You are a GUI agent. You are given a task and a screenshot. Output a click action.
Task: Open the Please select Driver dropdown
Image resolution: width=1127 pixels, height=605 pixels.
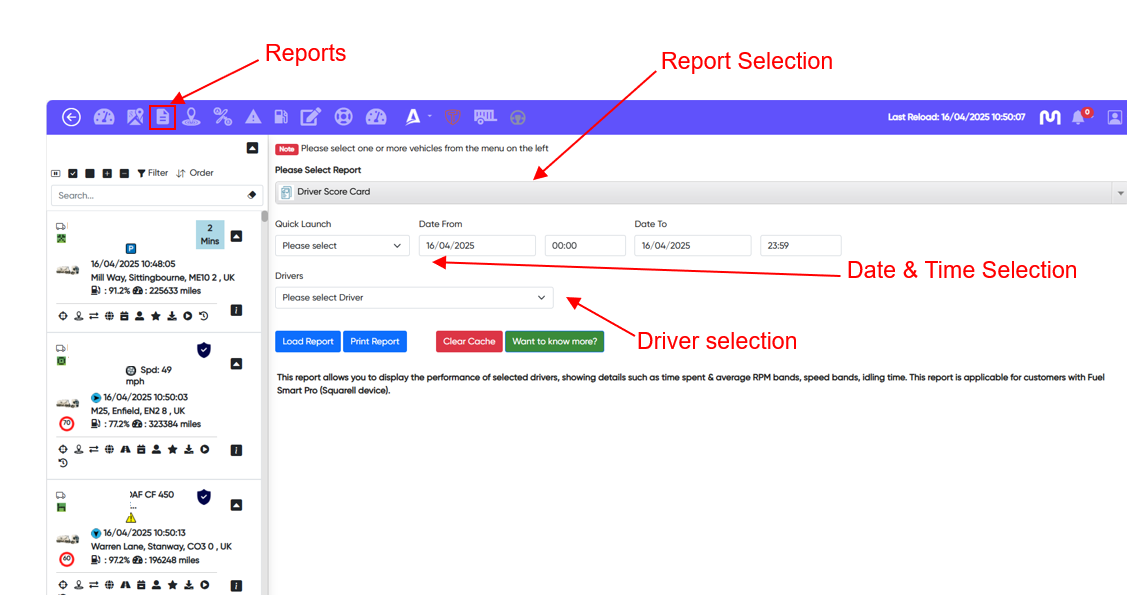pyautogui.click(x=414, y=298)
